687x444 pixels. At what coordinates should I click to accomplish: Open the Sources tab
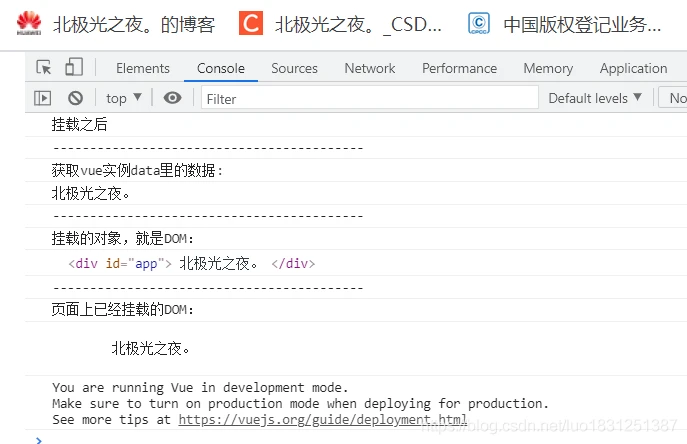(x=294, y=68)
